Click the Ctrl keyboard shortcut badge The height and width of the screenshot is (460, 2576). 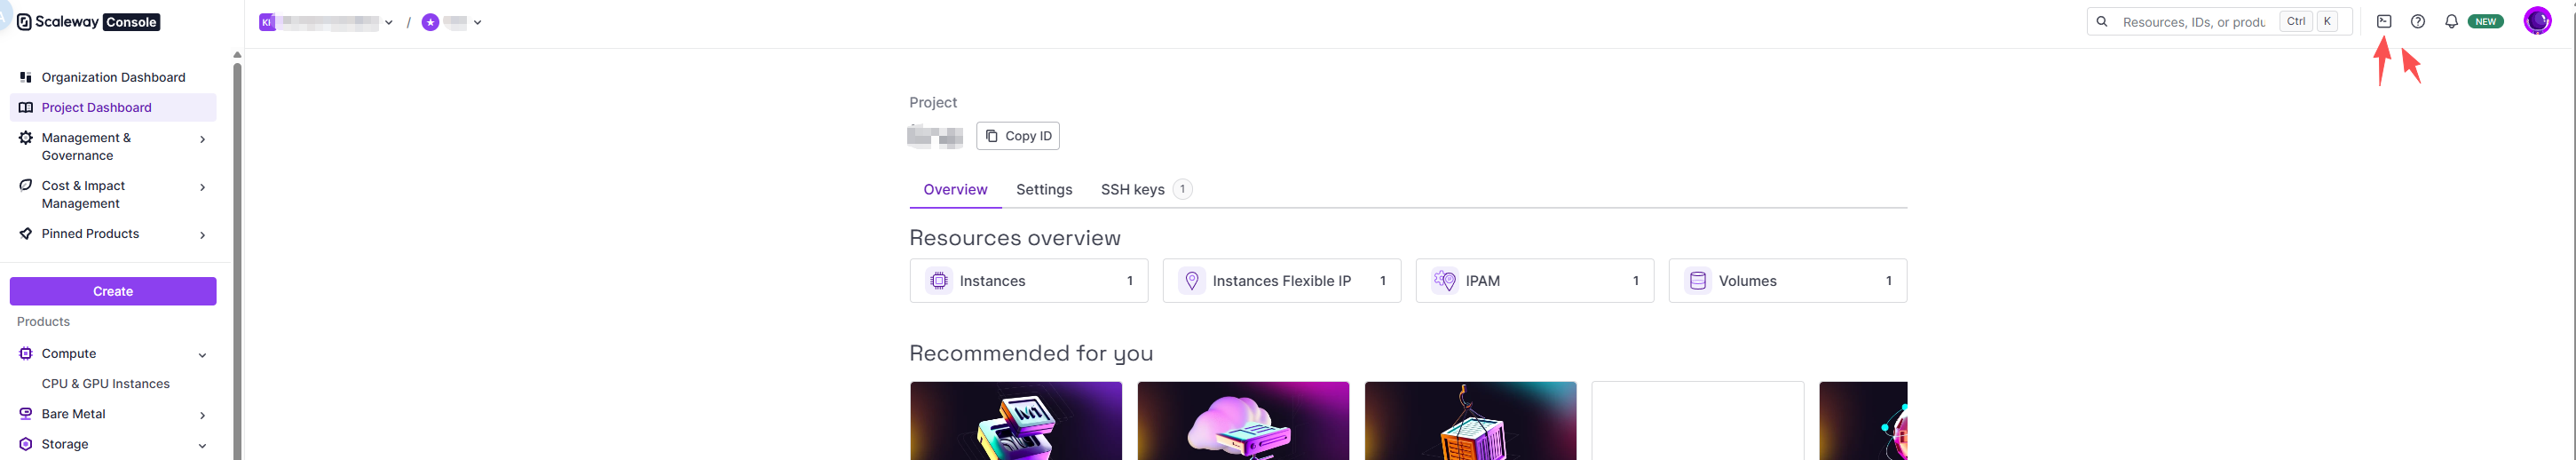tap(2296, 22)
